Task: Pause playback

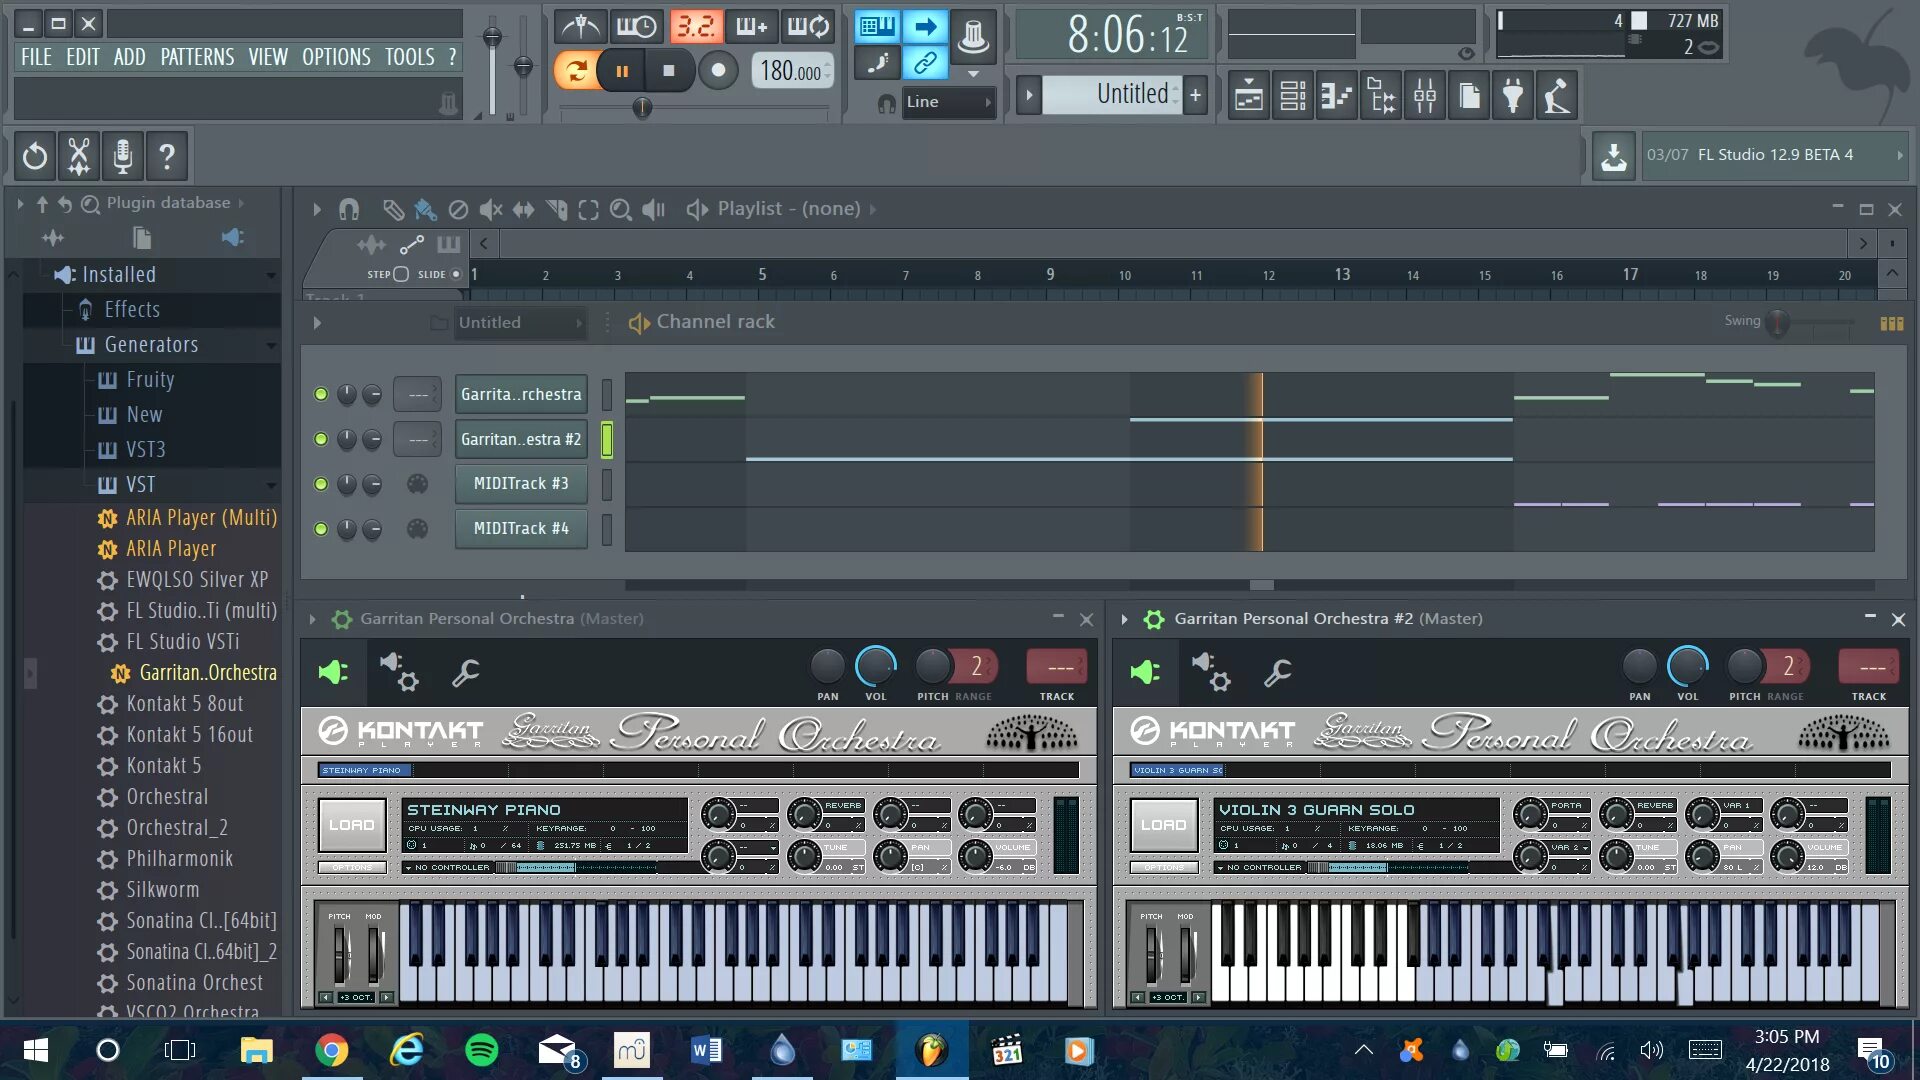Action: pyautogui.click(x=622, y=70)
